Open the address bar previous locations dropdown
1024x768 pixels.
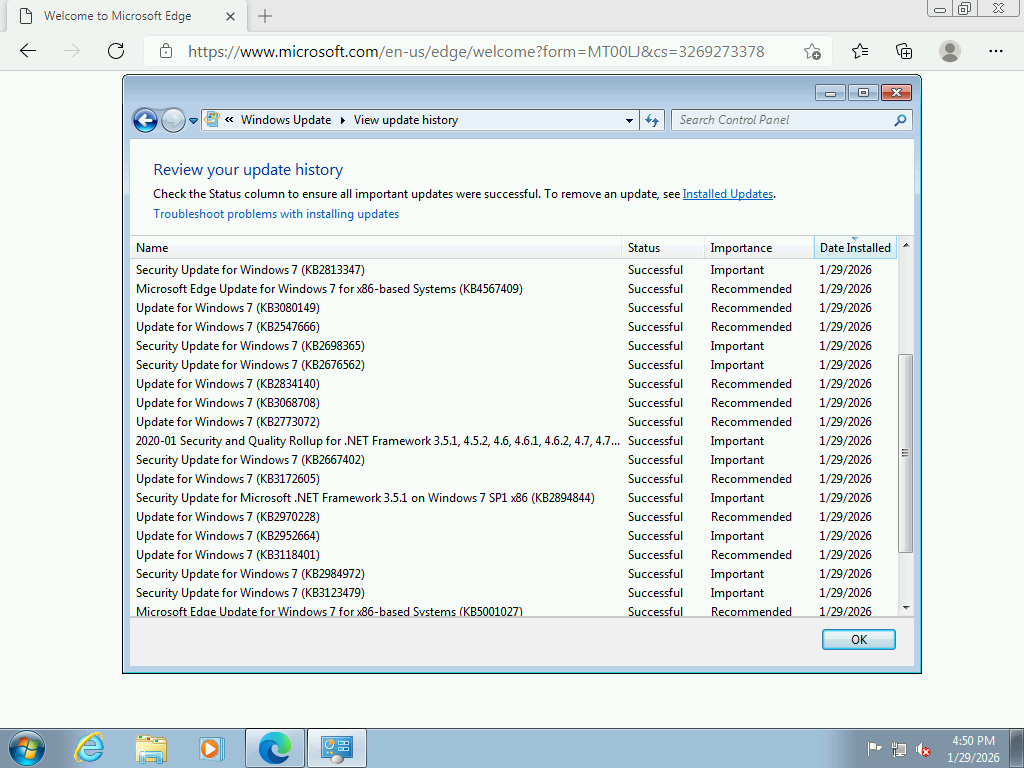629,120
